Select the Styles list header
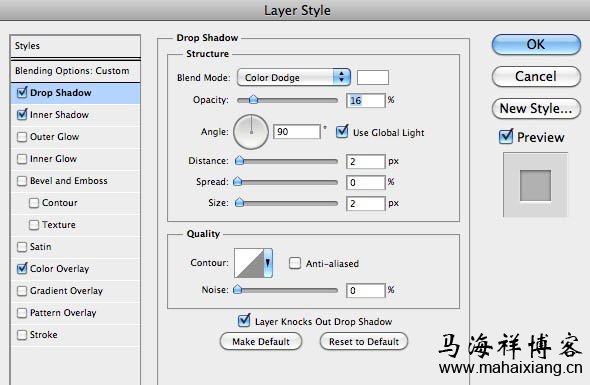 pos(75,46)
